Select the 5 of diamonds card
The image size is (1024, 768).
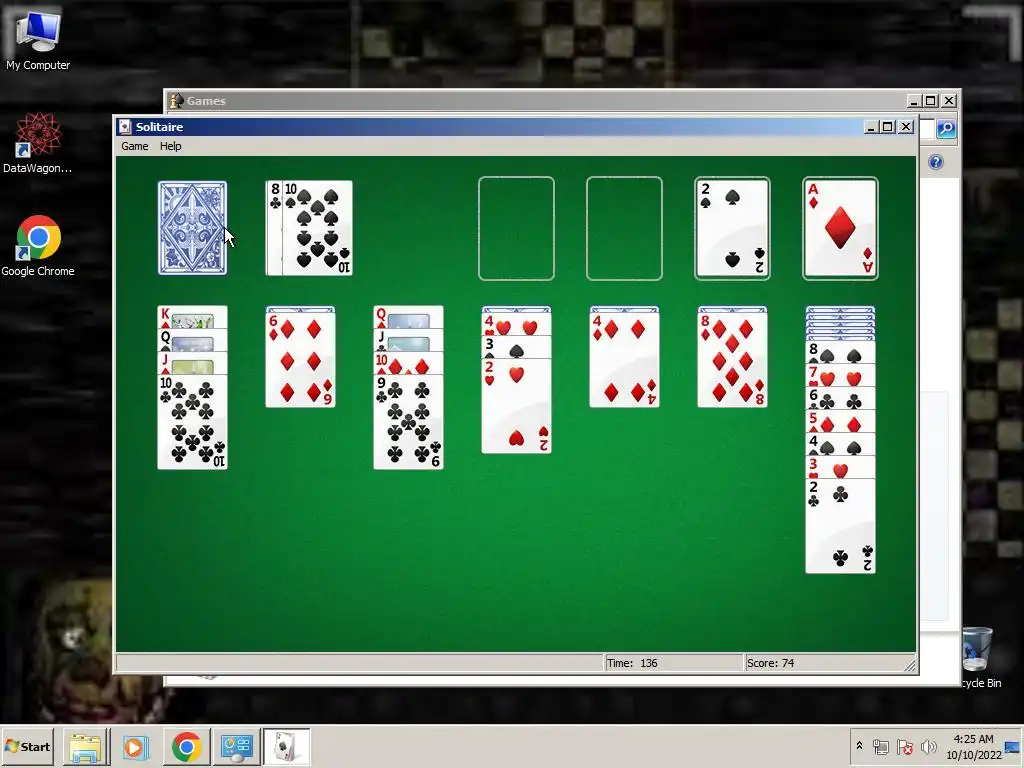(840, 421)
